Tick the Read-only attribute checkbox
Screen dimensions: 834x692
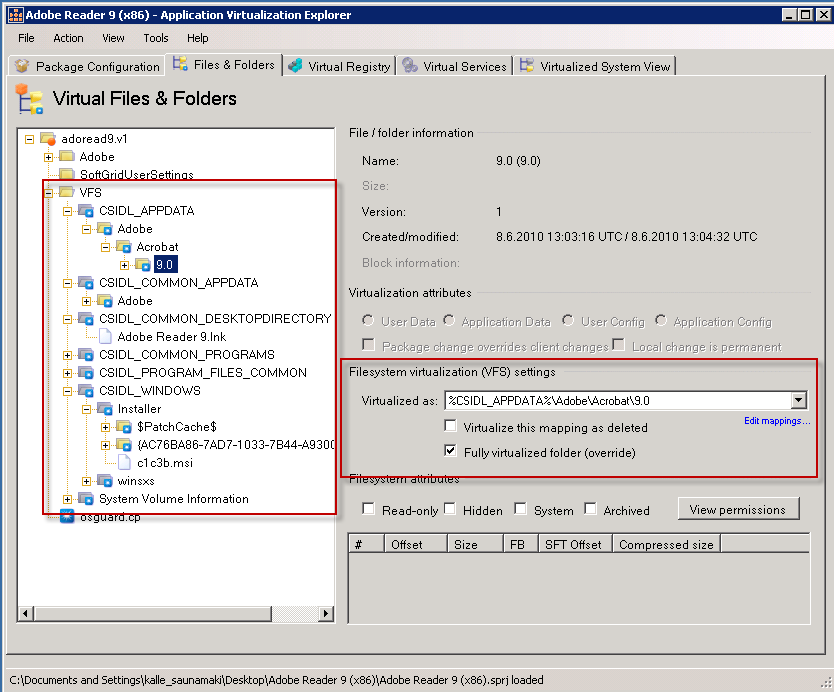pyautogui.click(x=369, y=510)
